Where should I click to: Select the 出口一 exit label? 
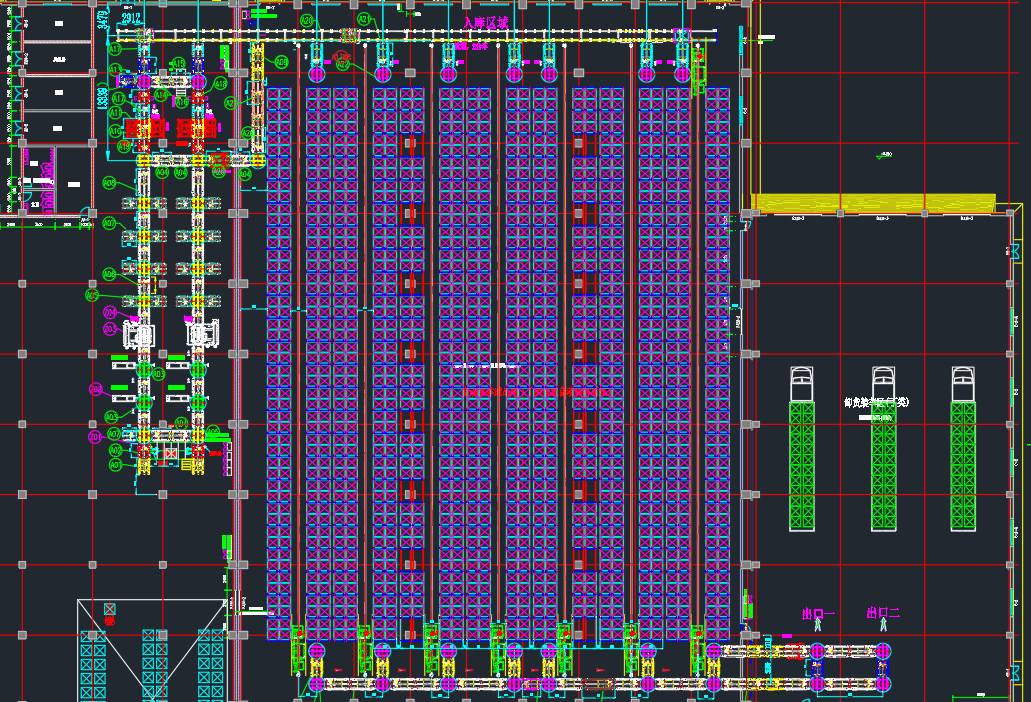coord(818,614)
